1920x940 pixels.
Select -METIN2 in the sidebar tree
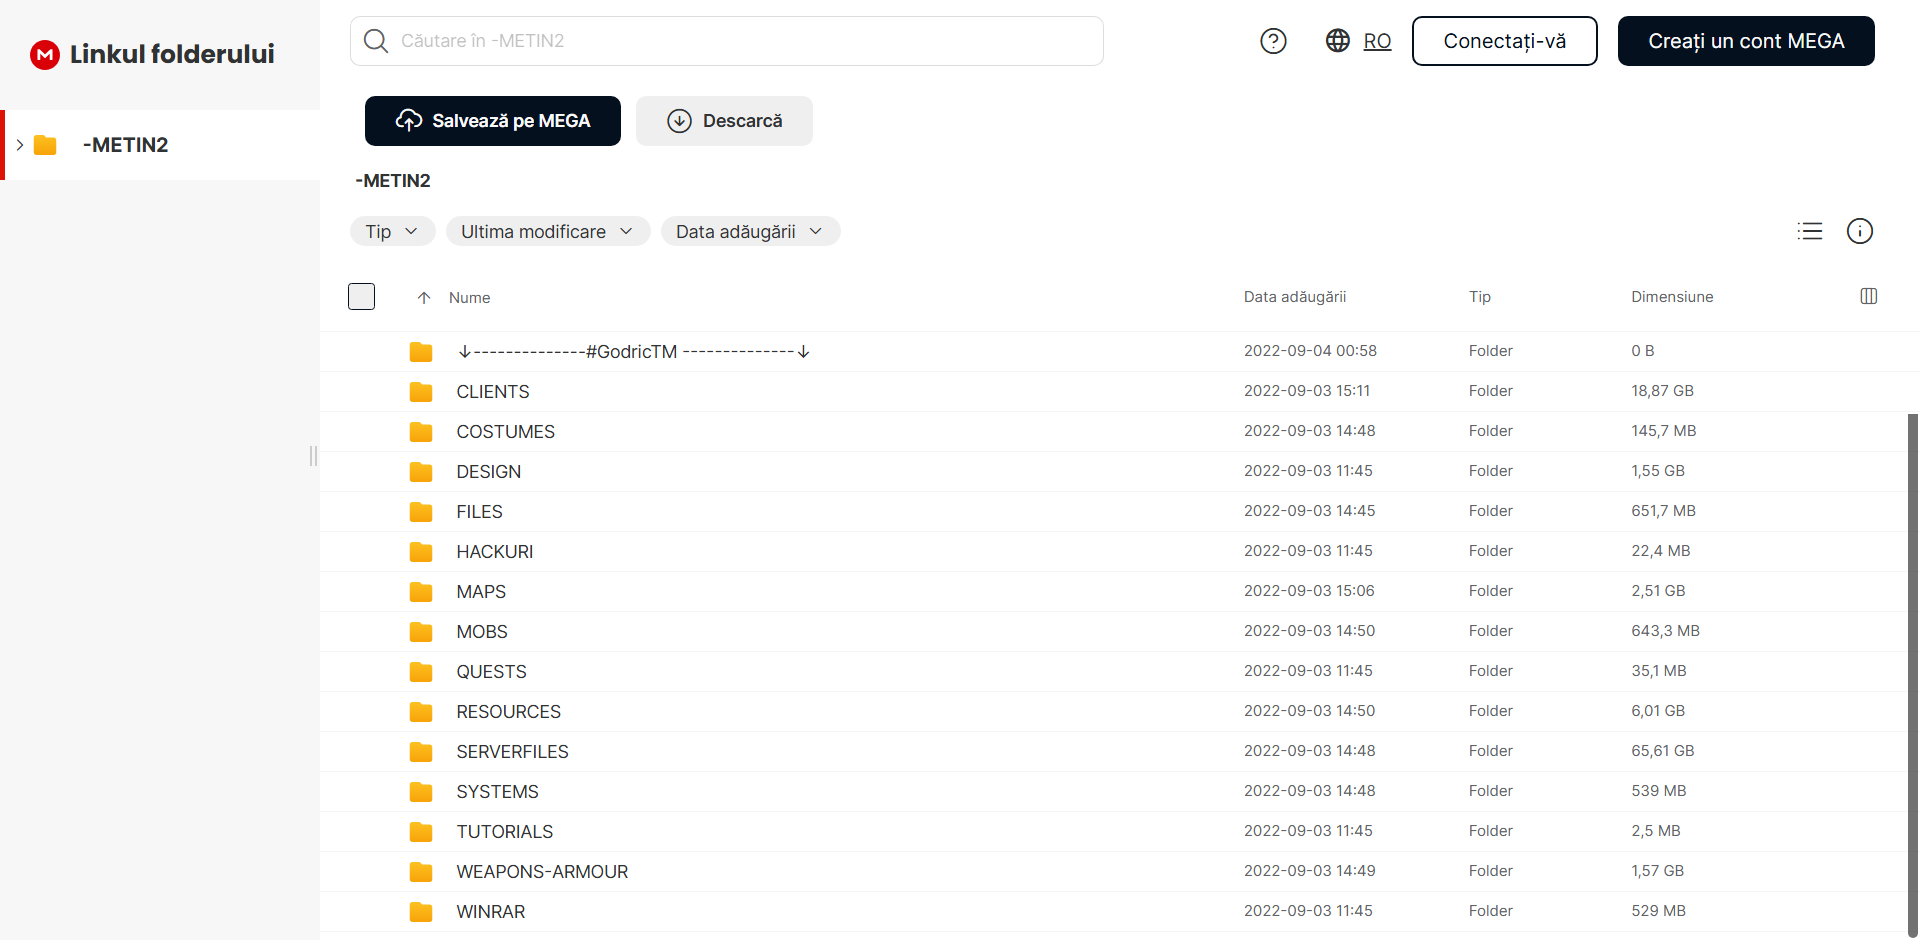pos(160,145)
